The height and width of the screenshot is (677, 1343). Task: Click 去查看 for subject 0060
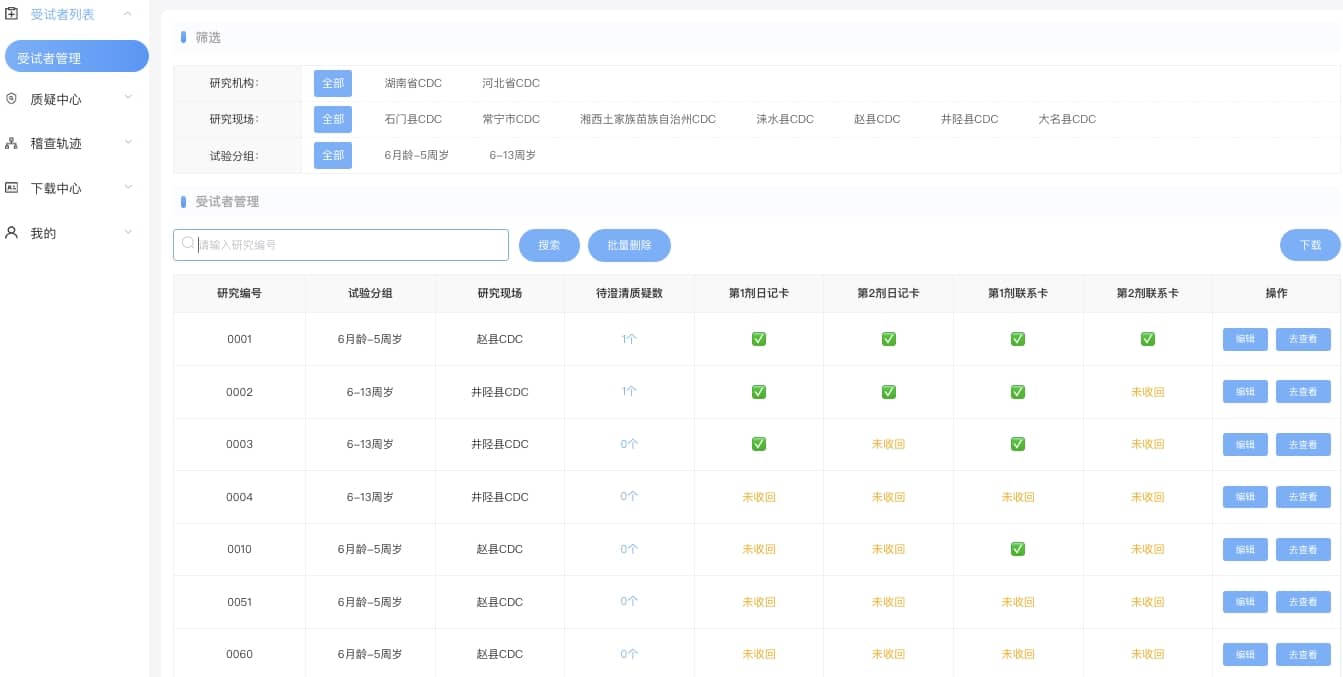click(1303, 654)
